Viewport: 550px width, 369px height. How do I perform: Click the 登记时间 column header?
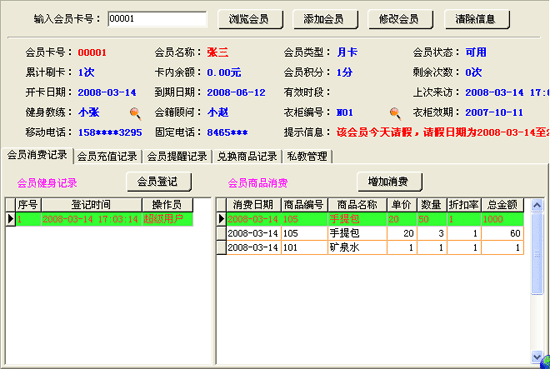pos(92,205)
